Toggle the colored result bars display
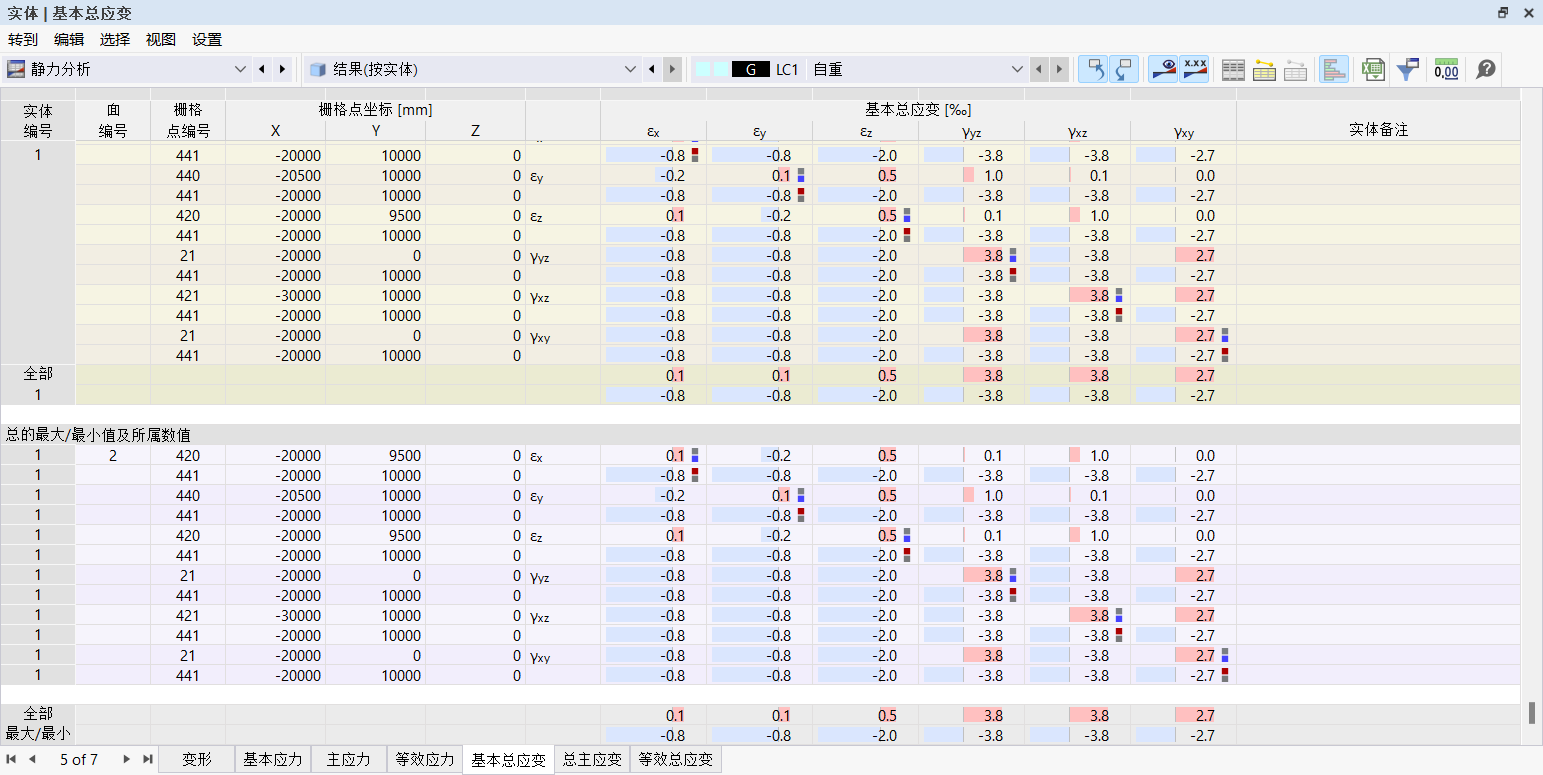This screenshot has width=1543, height=775. click(1333, 69)
